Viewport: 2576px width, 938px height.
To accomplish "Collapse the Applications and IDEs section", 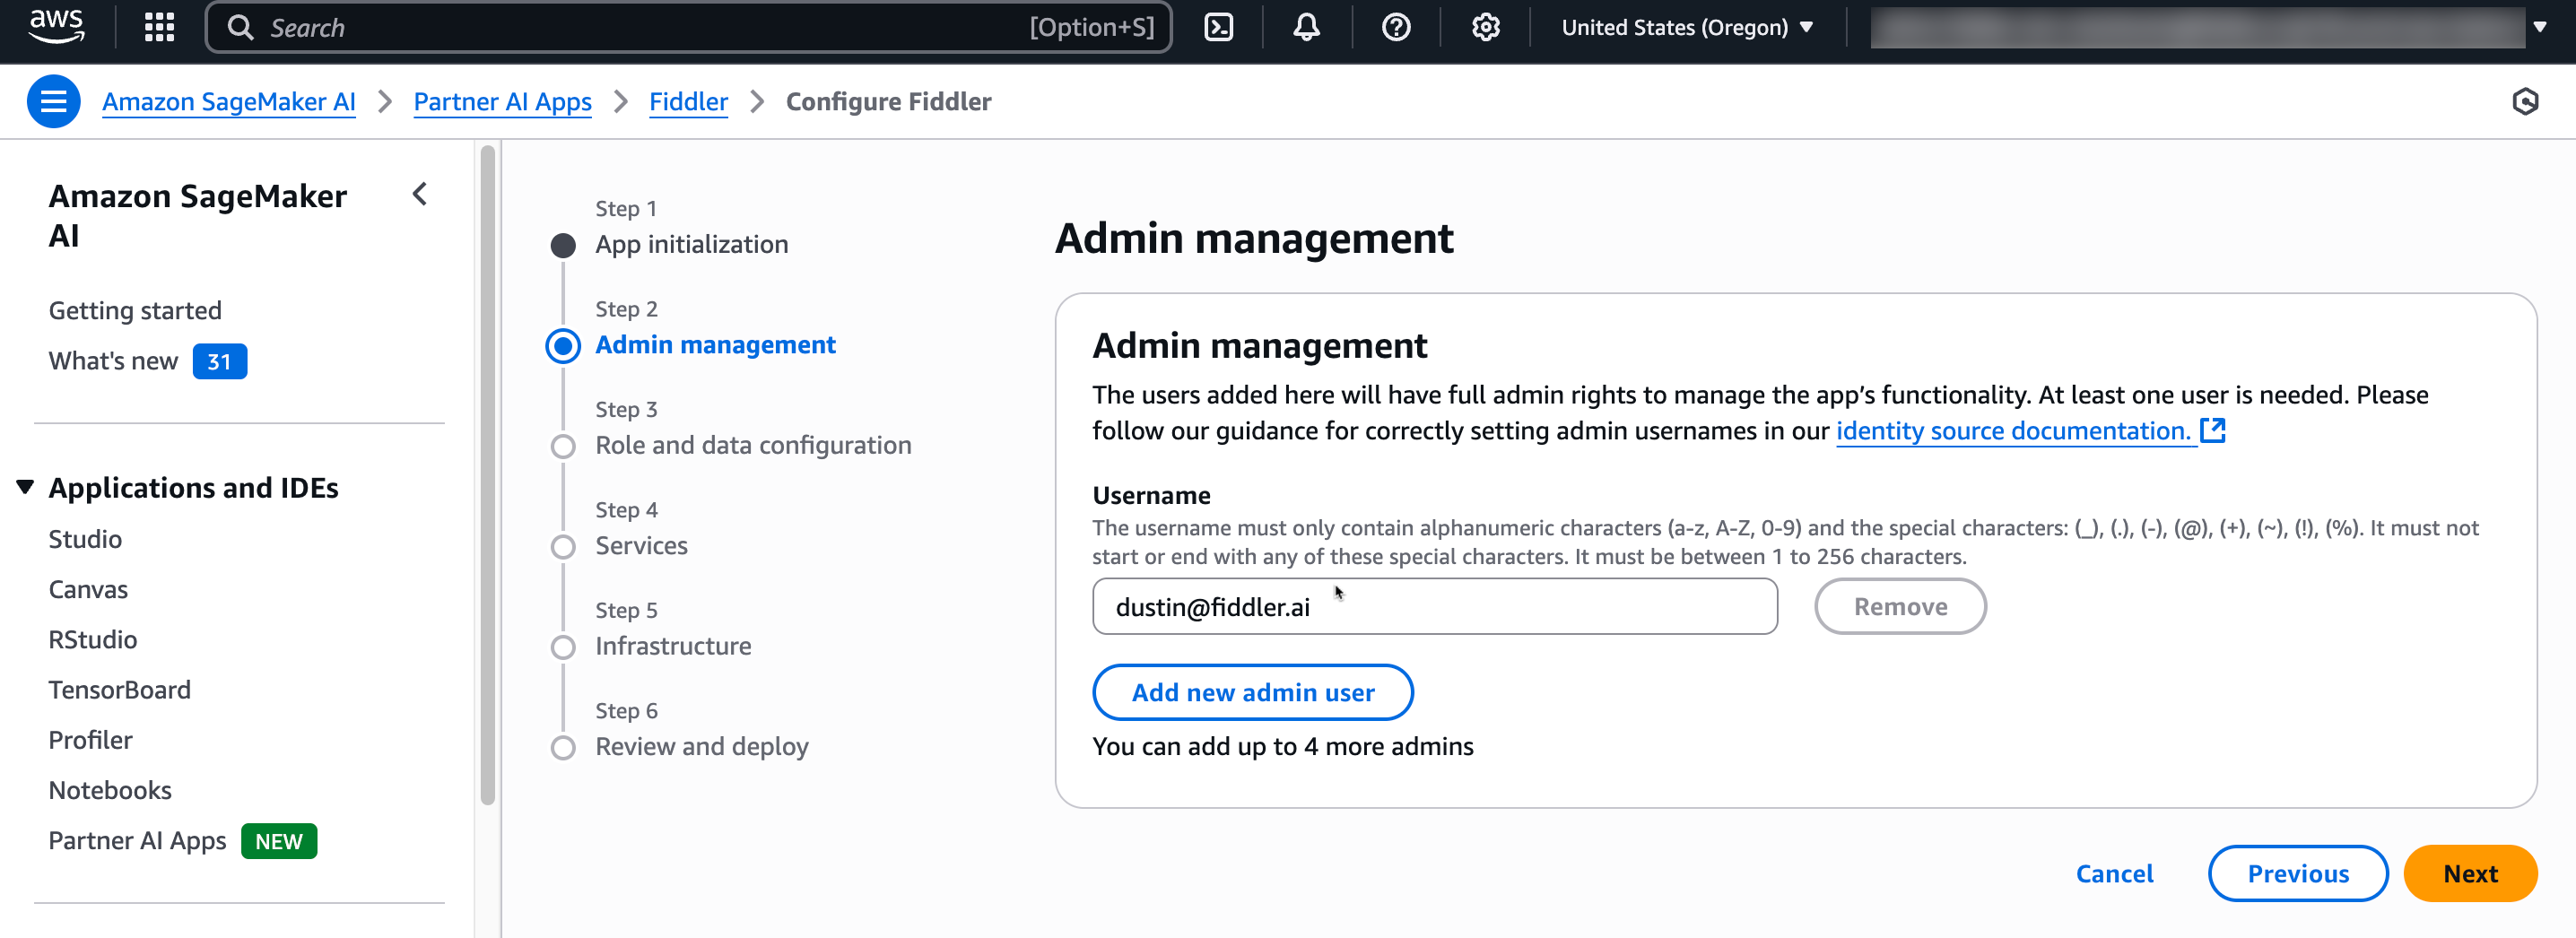I will coord(24,487).
